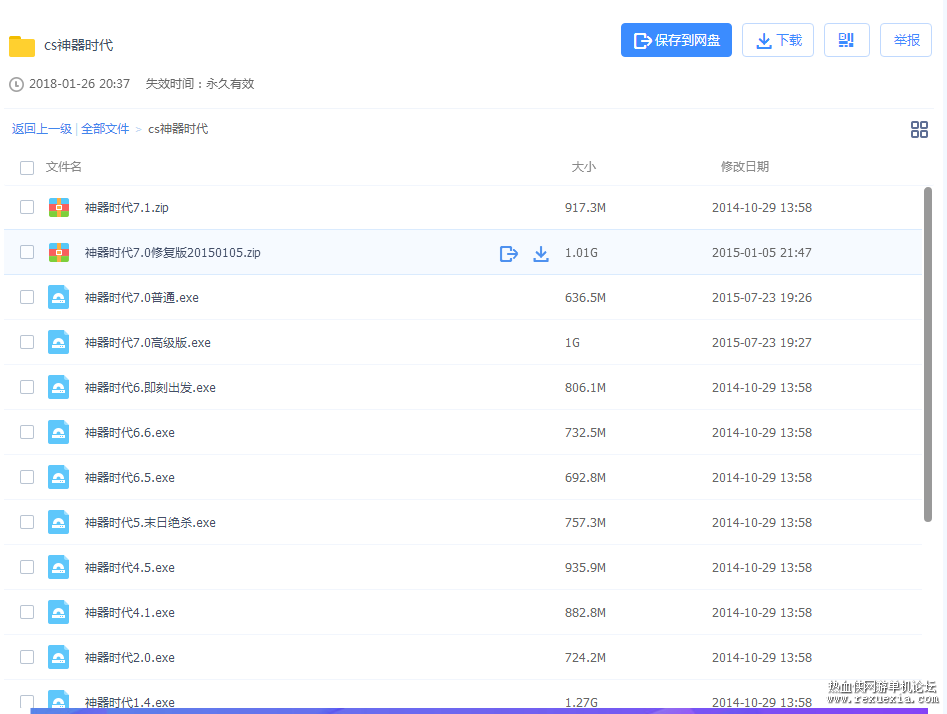The height and width of the screenshot is (714, 947).
Task: Check the box for 神器时代4.5.exe
Action: (x=27, y=567)
